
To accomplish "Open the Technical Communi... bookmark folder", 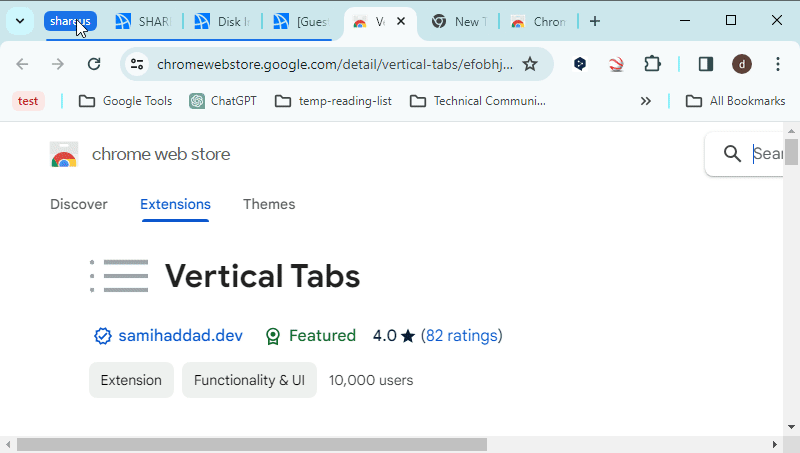I will coord(478,101).
